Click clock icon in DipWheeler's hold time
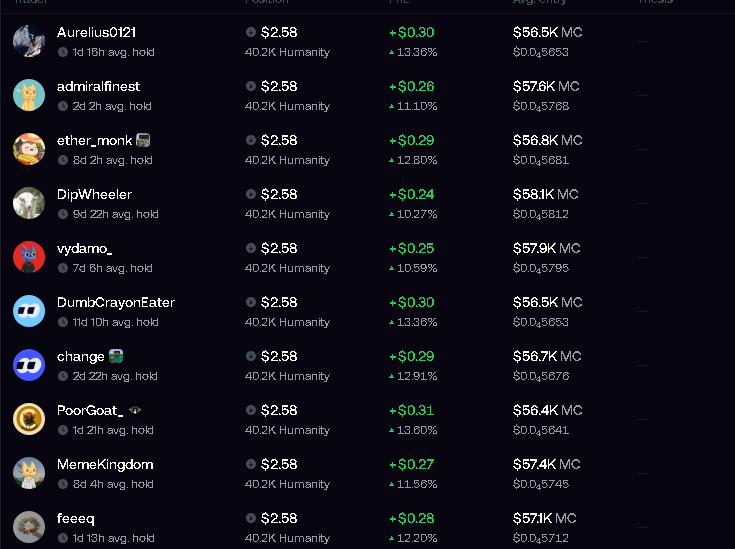This screenshot has height=549, width=735. tap(63, 214)
